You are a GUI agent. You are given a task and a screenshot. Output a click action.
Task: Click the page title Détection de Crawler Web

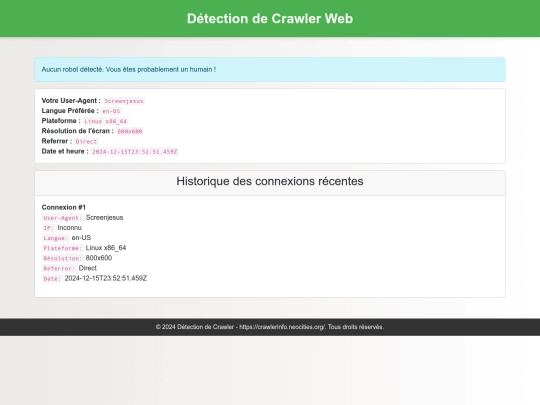tap(270, 19)
